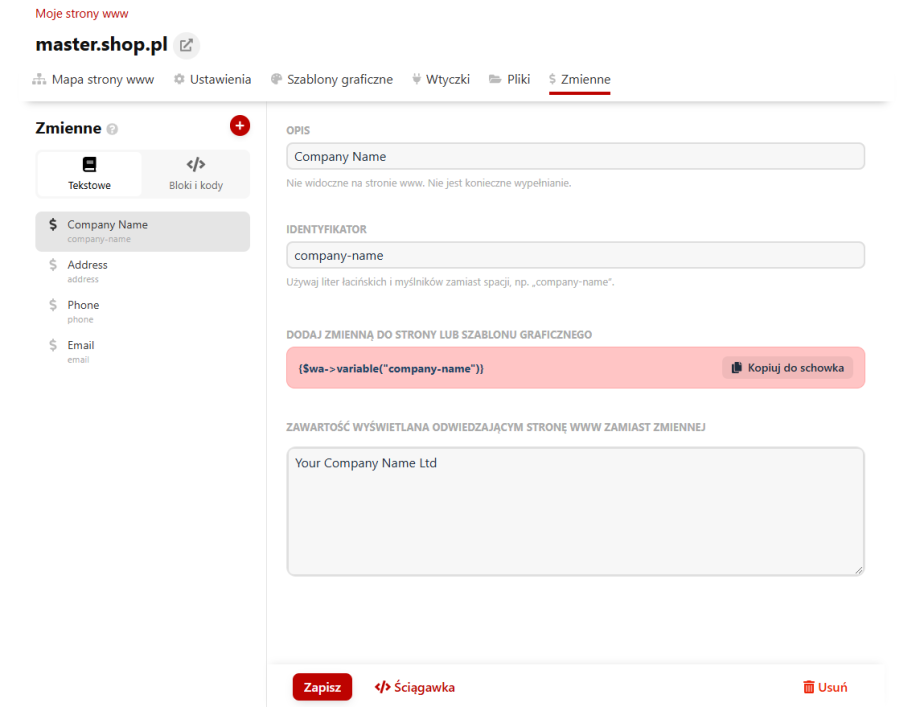Click the dollar icon beside Phone variable
This screenshot has height=707, width=920.
point(53,305)
